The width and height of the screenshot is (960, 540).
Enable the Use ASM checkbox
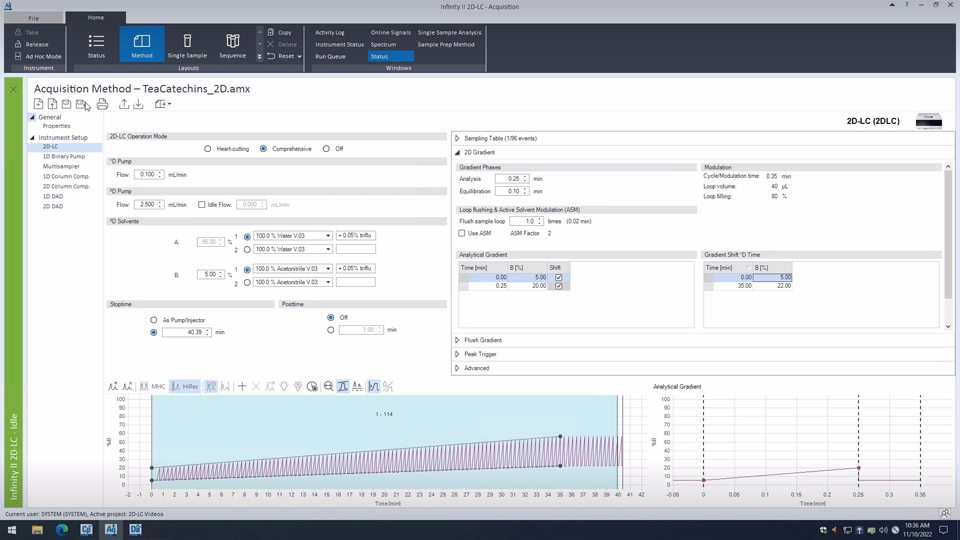462,233
